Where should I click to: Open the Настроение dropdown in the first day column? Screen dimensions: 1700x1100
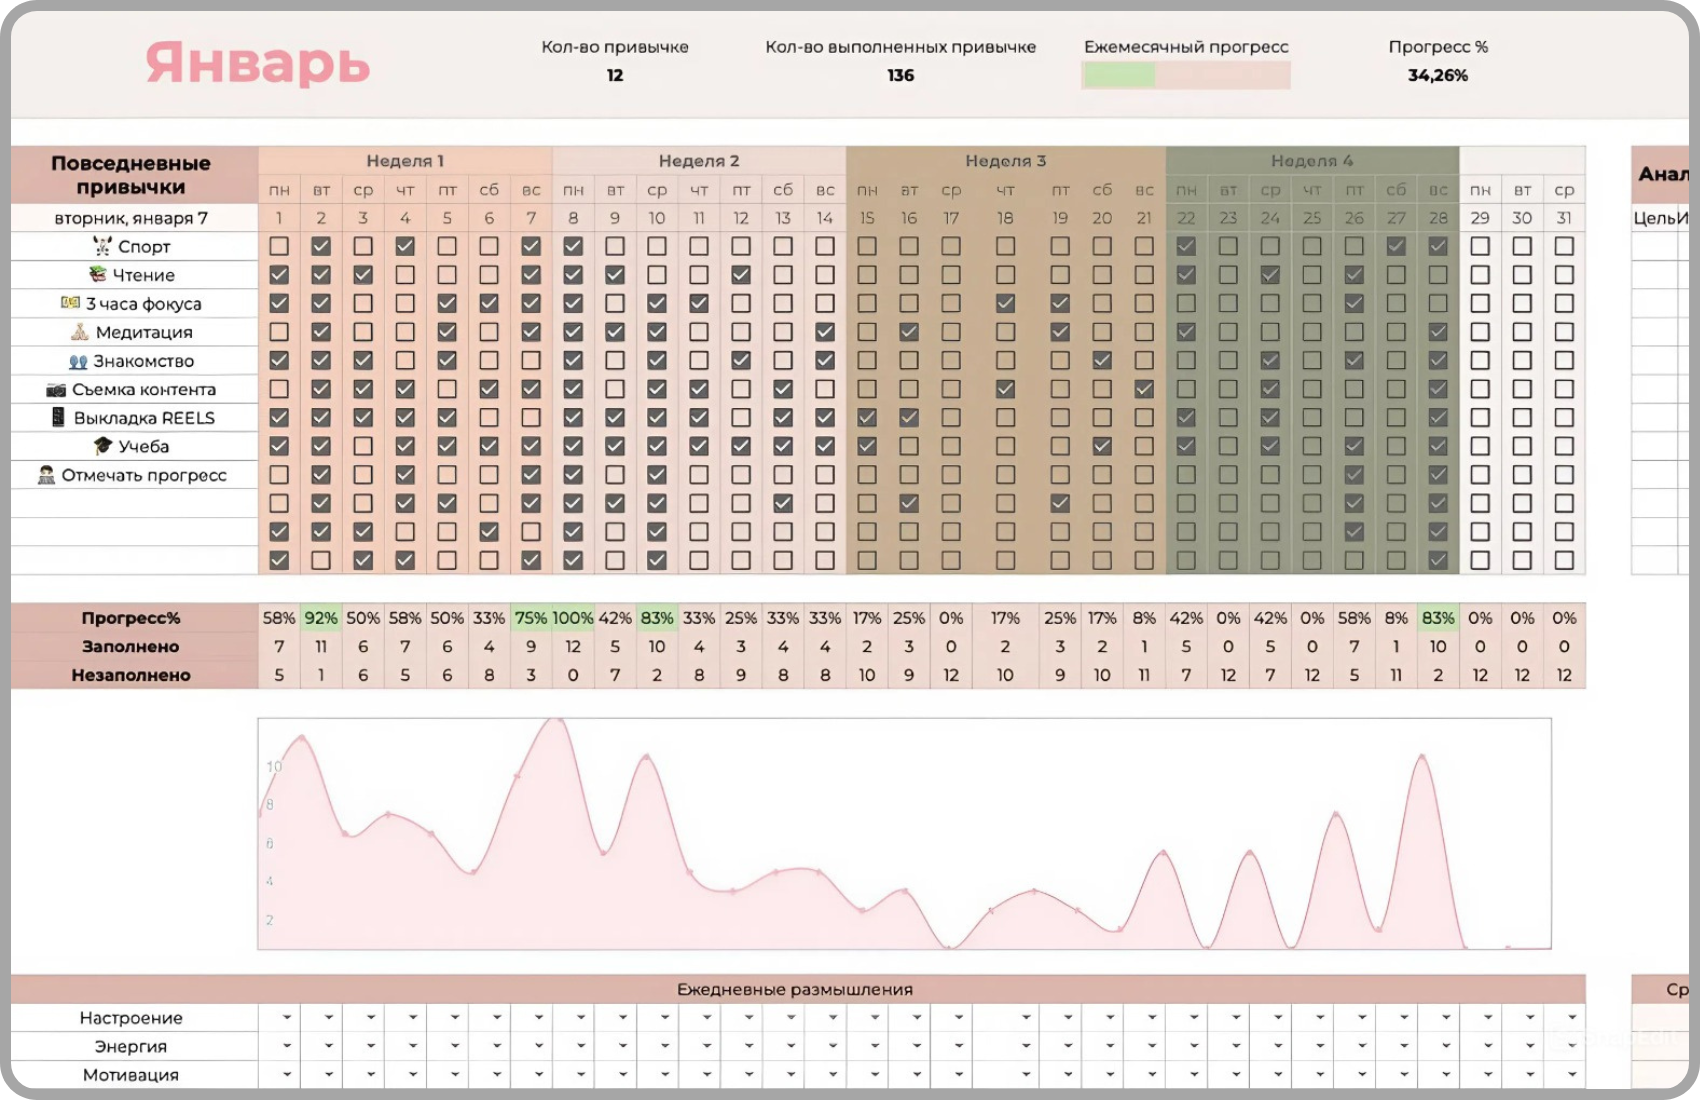click(287, 1018)
